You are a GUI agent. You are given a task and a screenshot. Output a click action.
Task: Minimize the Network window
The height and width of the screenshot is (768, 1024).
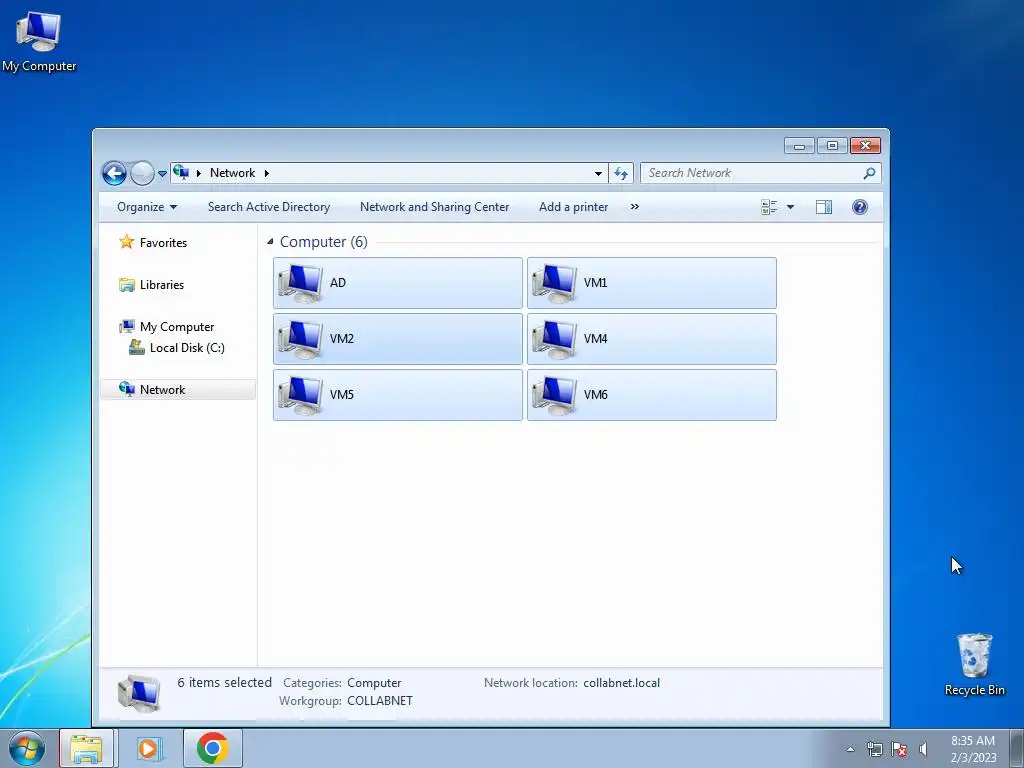click(799, 146)
